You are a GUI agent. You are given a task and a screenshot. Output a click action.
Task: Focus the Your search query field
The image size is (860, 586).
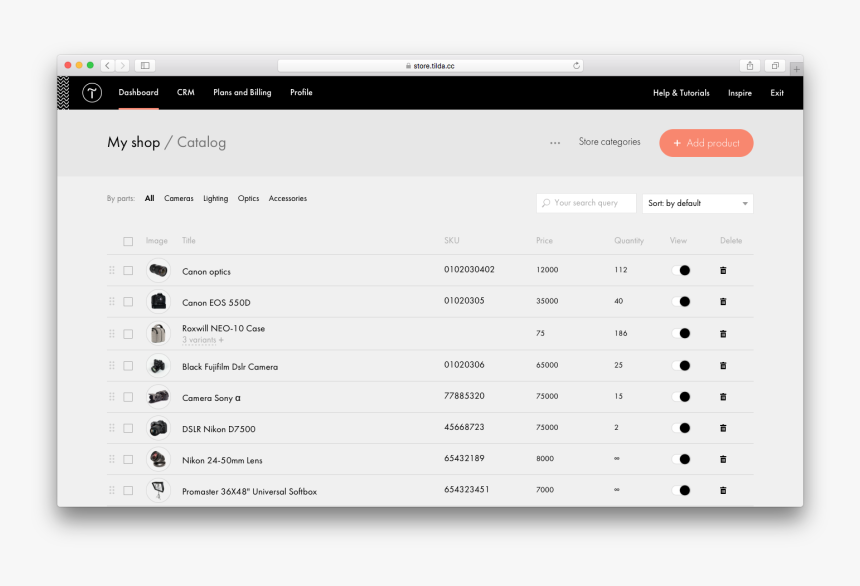click(586, 203)
